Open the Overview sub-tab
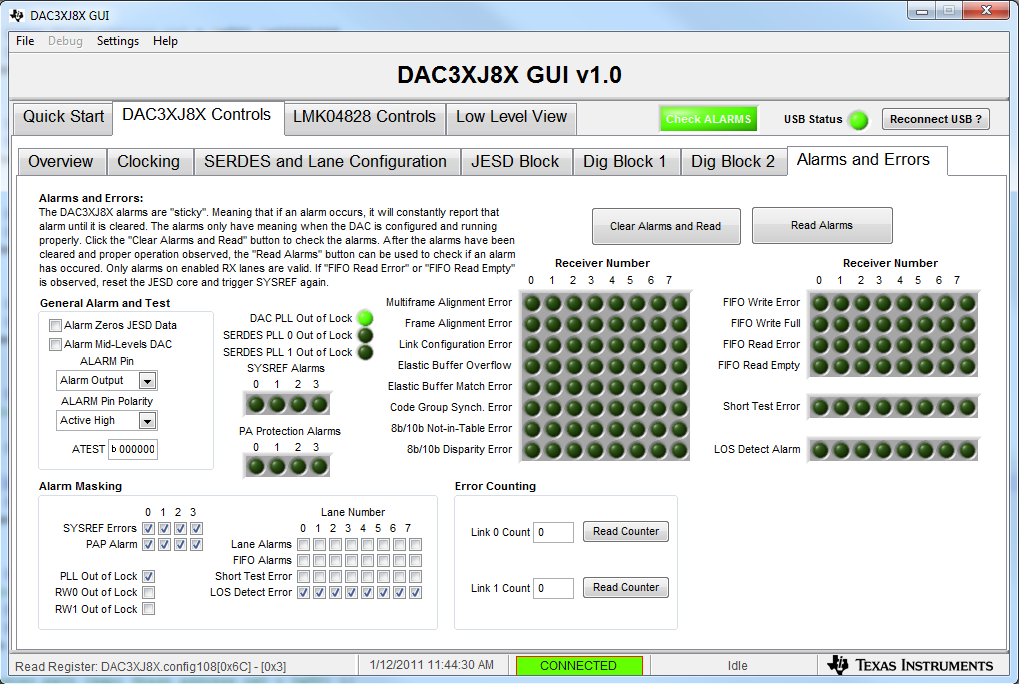 (60, 162)
